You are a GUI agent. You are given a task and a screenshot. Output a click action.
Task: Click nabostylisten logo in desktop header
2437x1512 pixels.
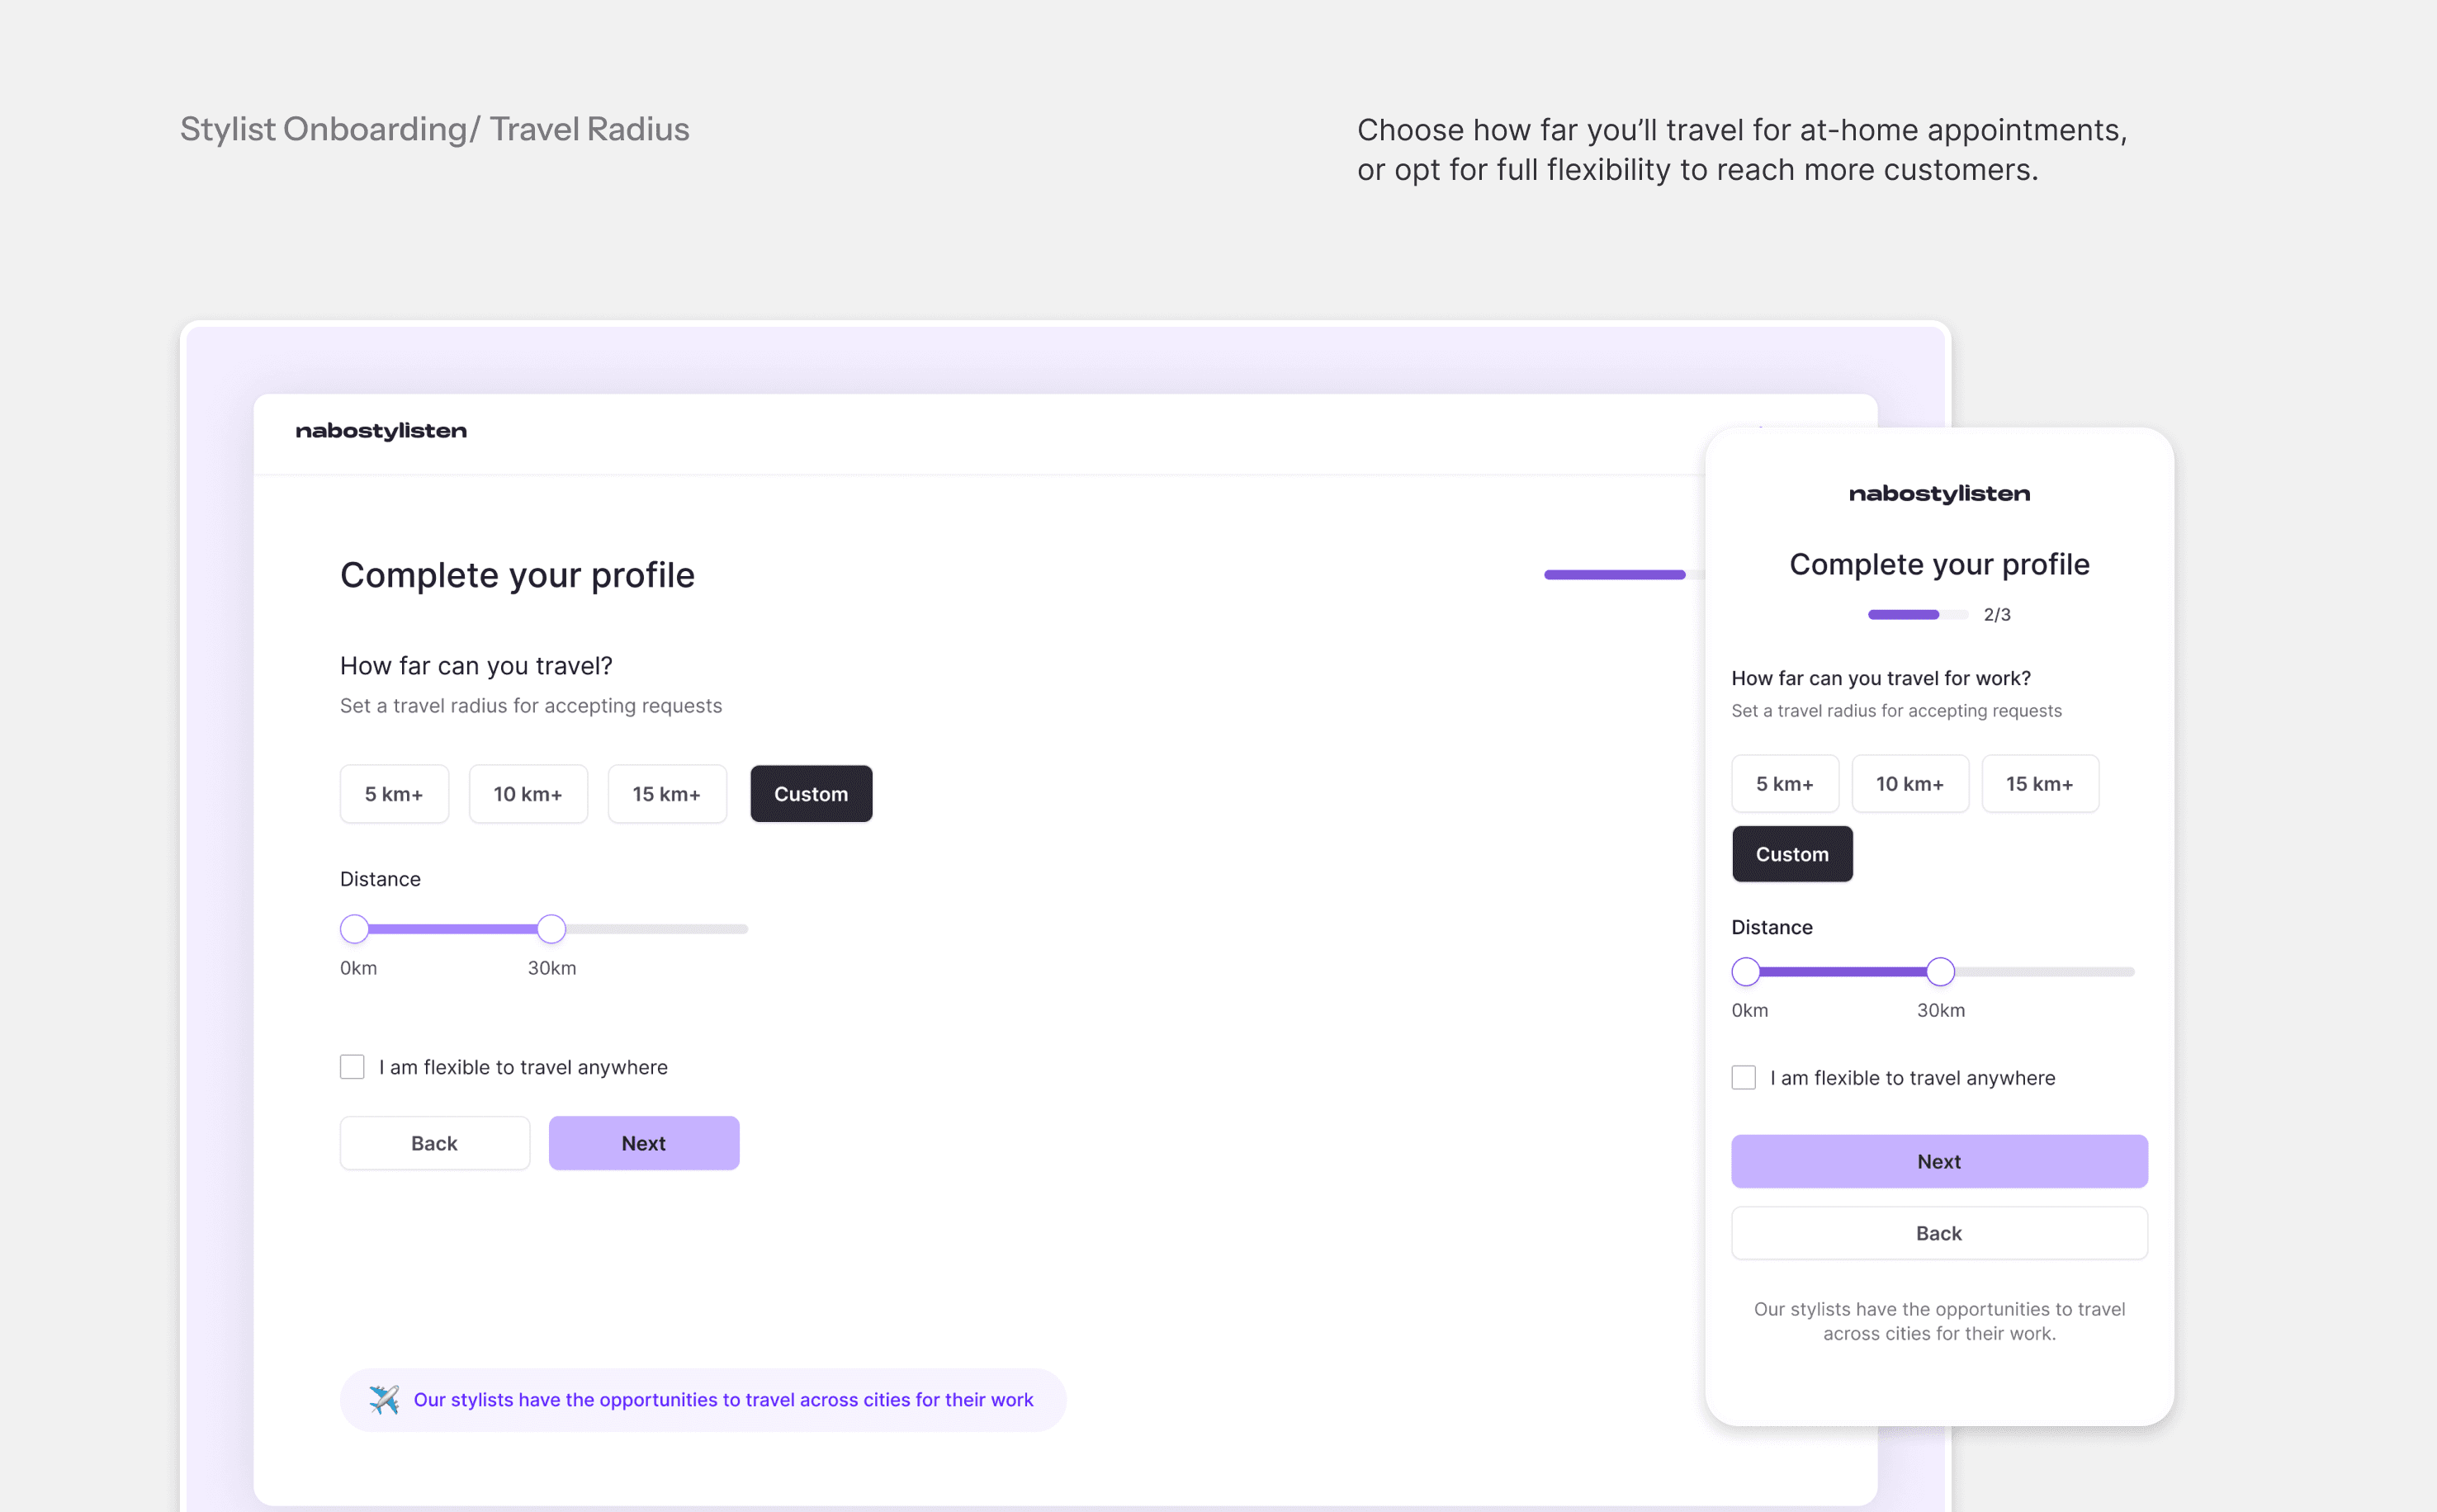tap(381, 431)
